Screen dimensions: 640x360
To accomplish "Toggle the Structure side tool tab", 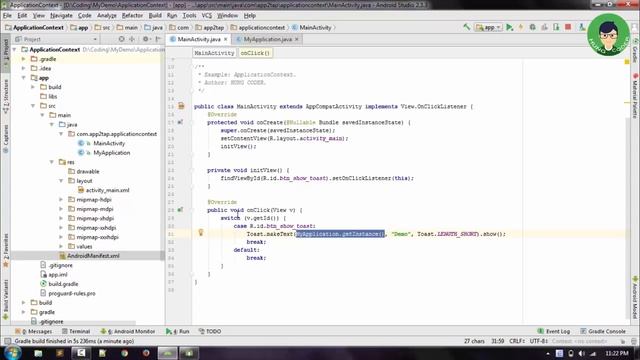I will click(x=6, y=96).
